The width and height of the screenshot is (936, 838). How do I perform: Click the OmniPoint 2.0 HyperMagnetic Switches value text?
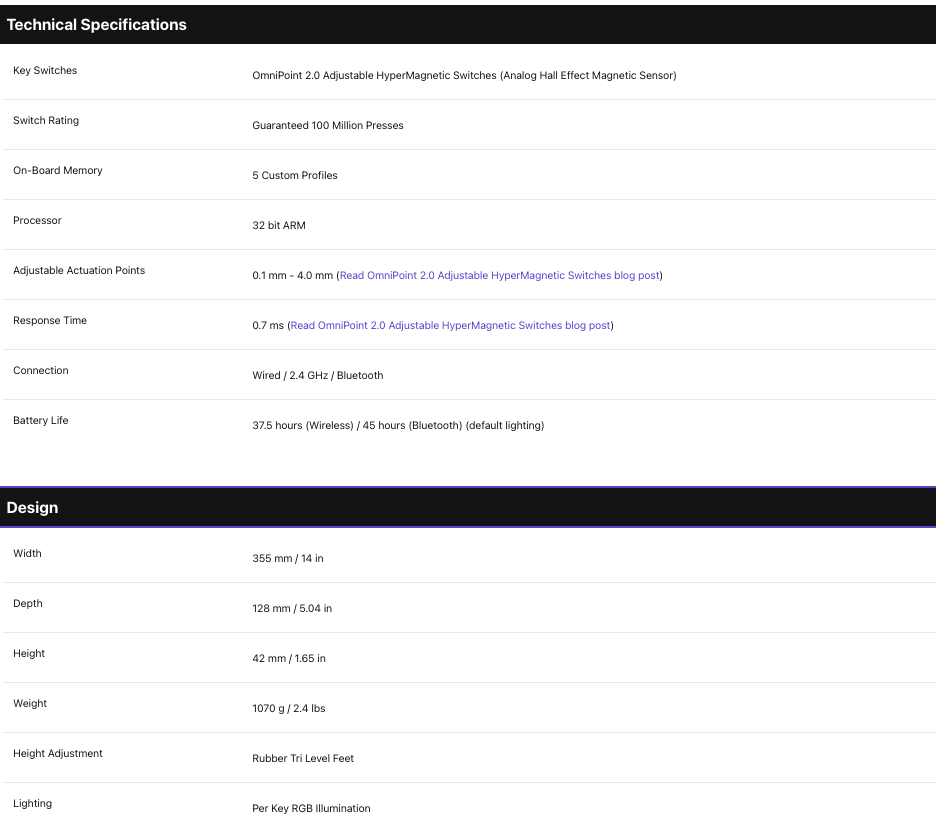pyautogui.click(x=464, y=75)
